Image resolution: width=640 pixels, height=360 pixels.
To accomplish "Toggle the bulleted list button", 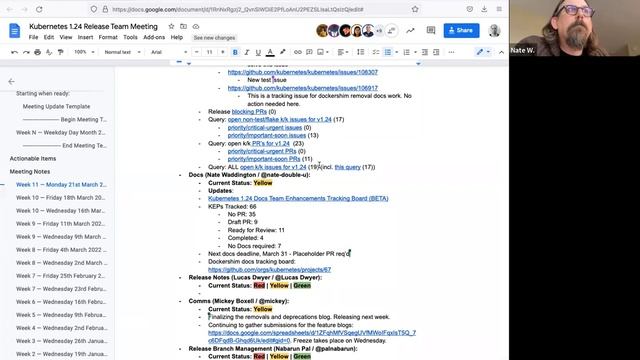I will [x=388, y=52].
